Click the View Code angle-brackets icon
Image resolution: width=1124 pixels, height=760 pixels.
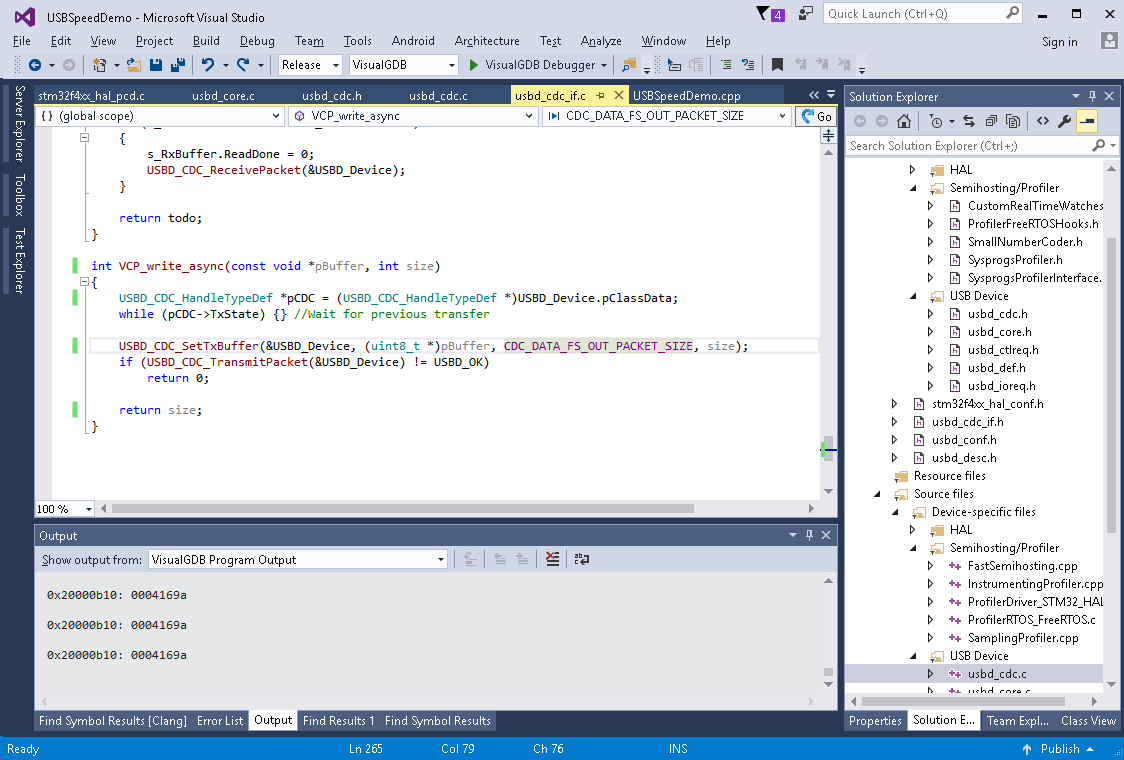click(x=1043, y=121)
